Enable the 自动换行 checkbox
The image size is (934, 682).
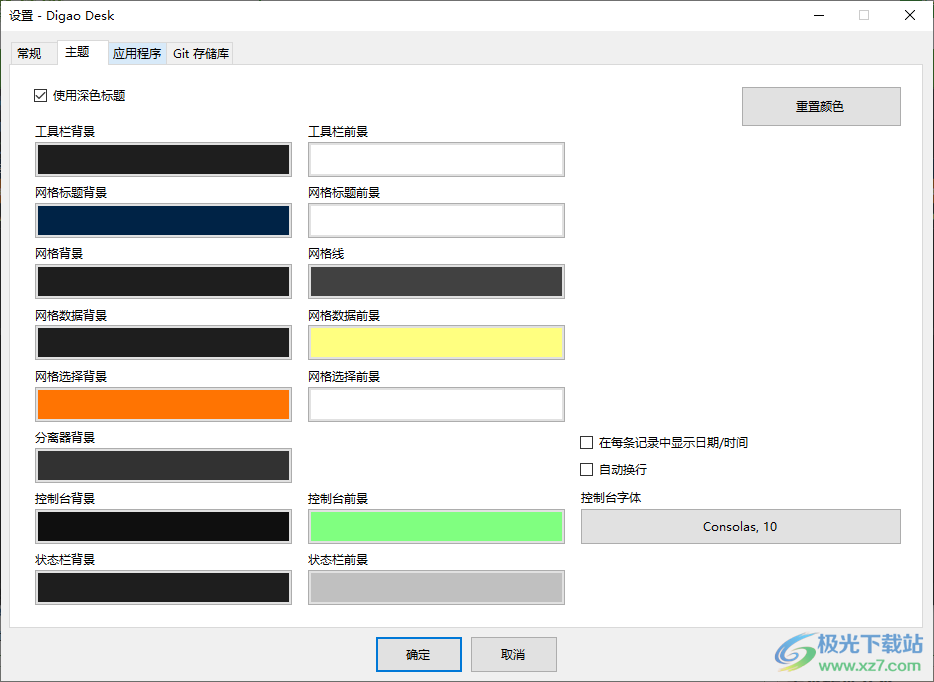click(x=585, y=469)
